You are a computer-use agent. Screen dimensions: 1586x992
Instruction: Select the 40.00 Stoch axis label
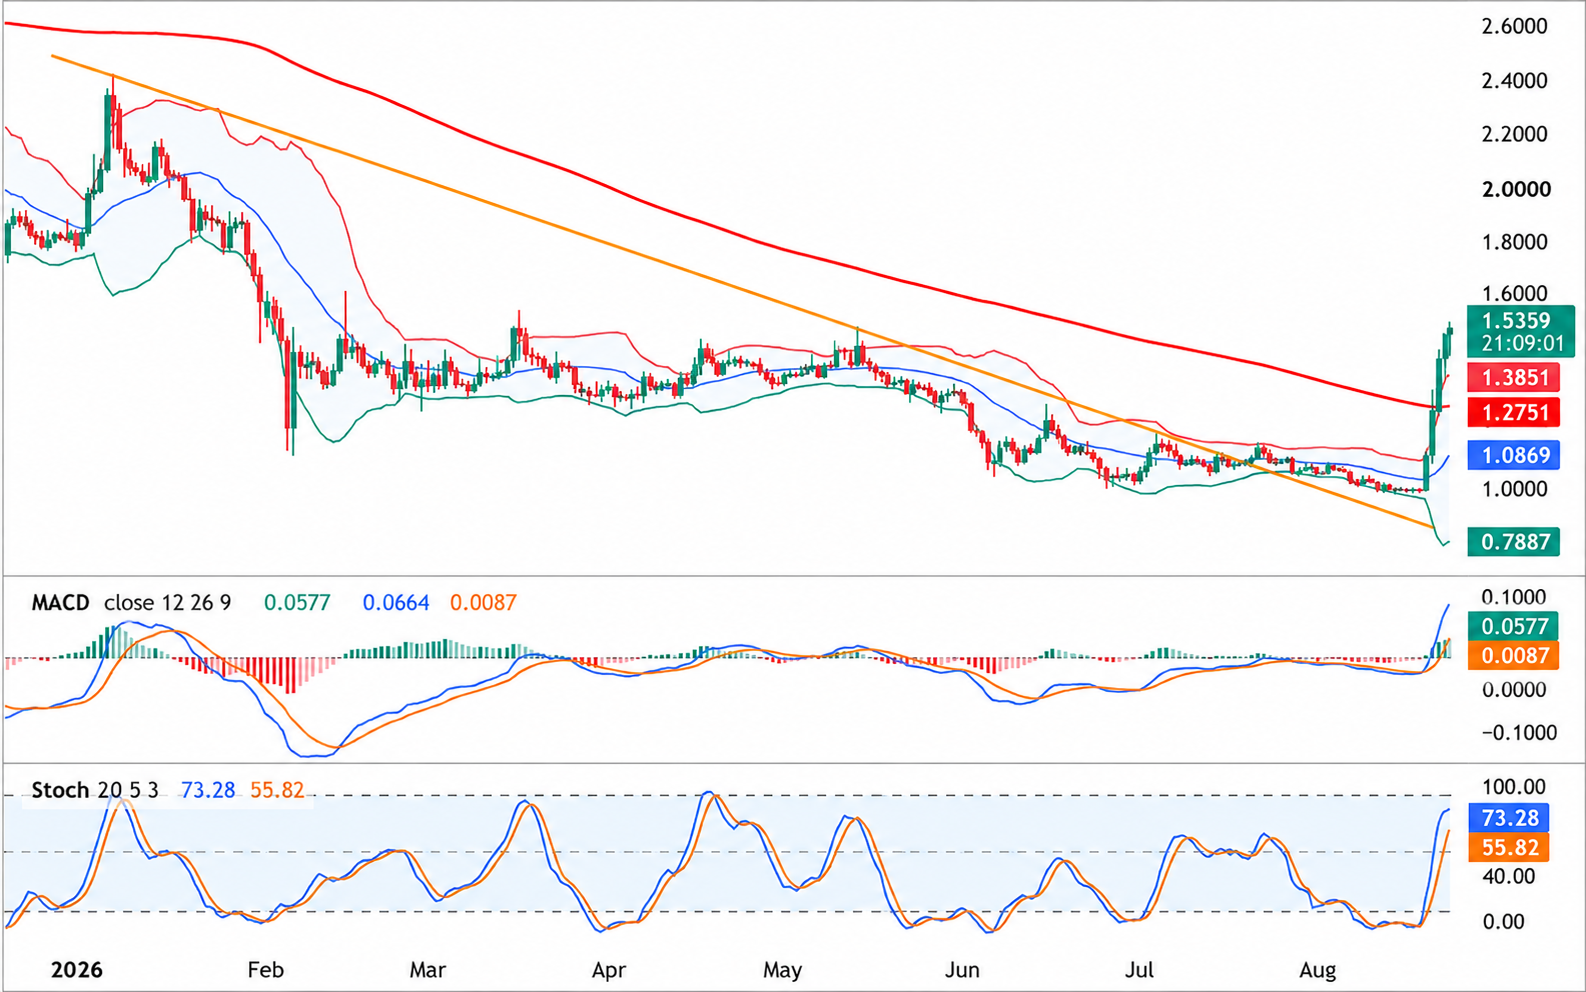1508,877
